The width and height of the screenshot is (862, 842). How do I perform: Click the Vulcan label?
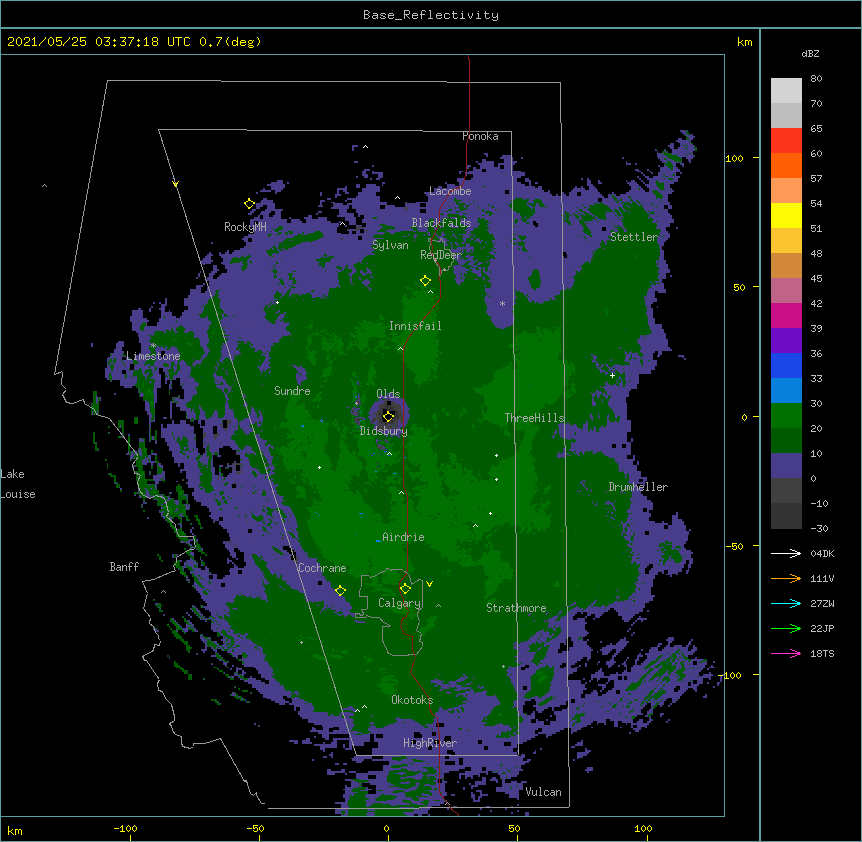543,792
